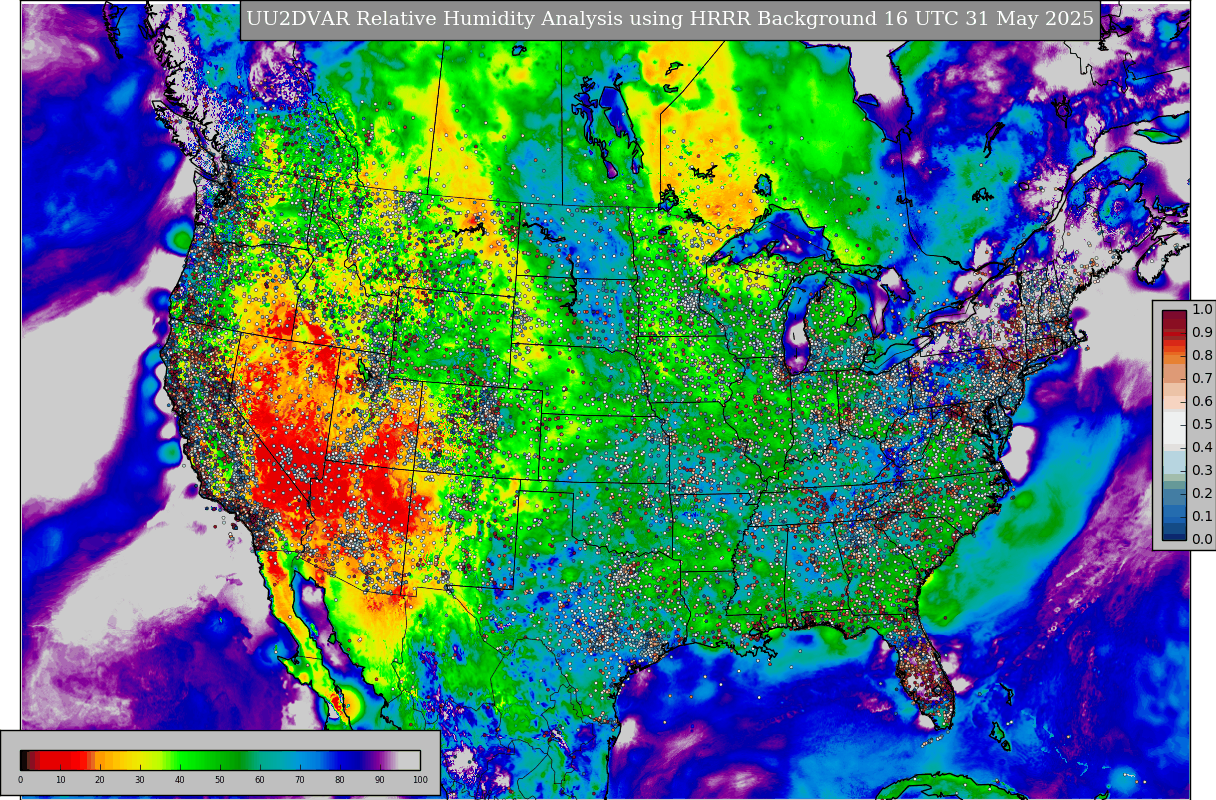The width and height of the screenshot is (1216, 800).
Task: Pick the black segment at humidity scale start
Action: click(x=25, y=760)
